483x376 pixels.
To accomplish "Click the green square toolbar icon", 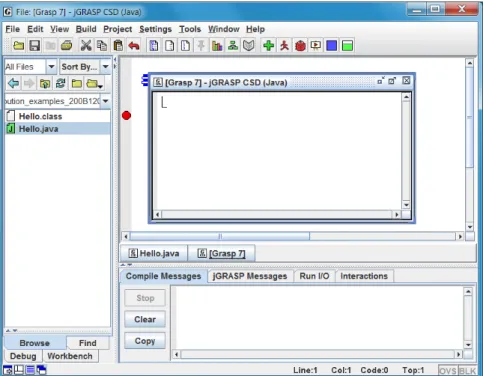I will click(347, 45).
